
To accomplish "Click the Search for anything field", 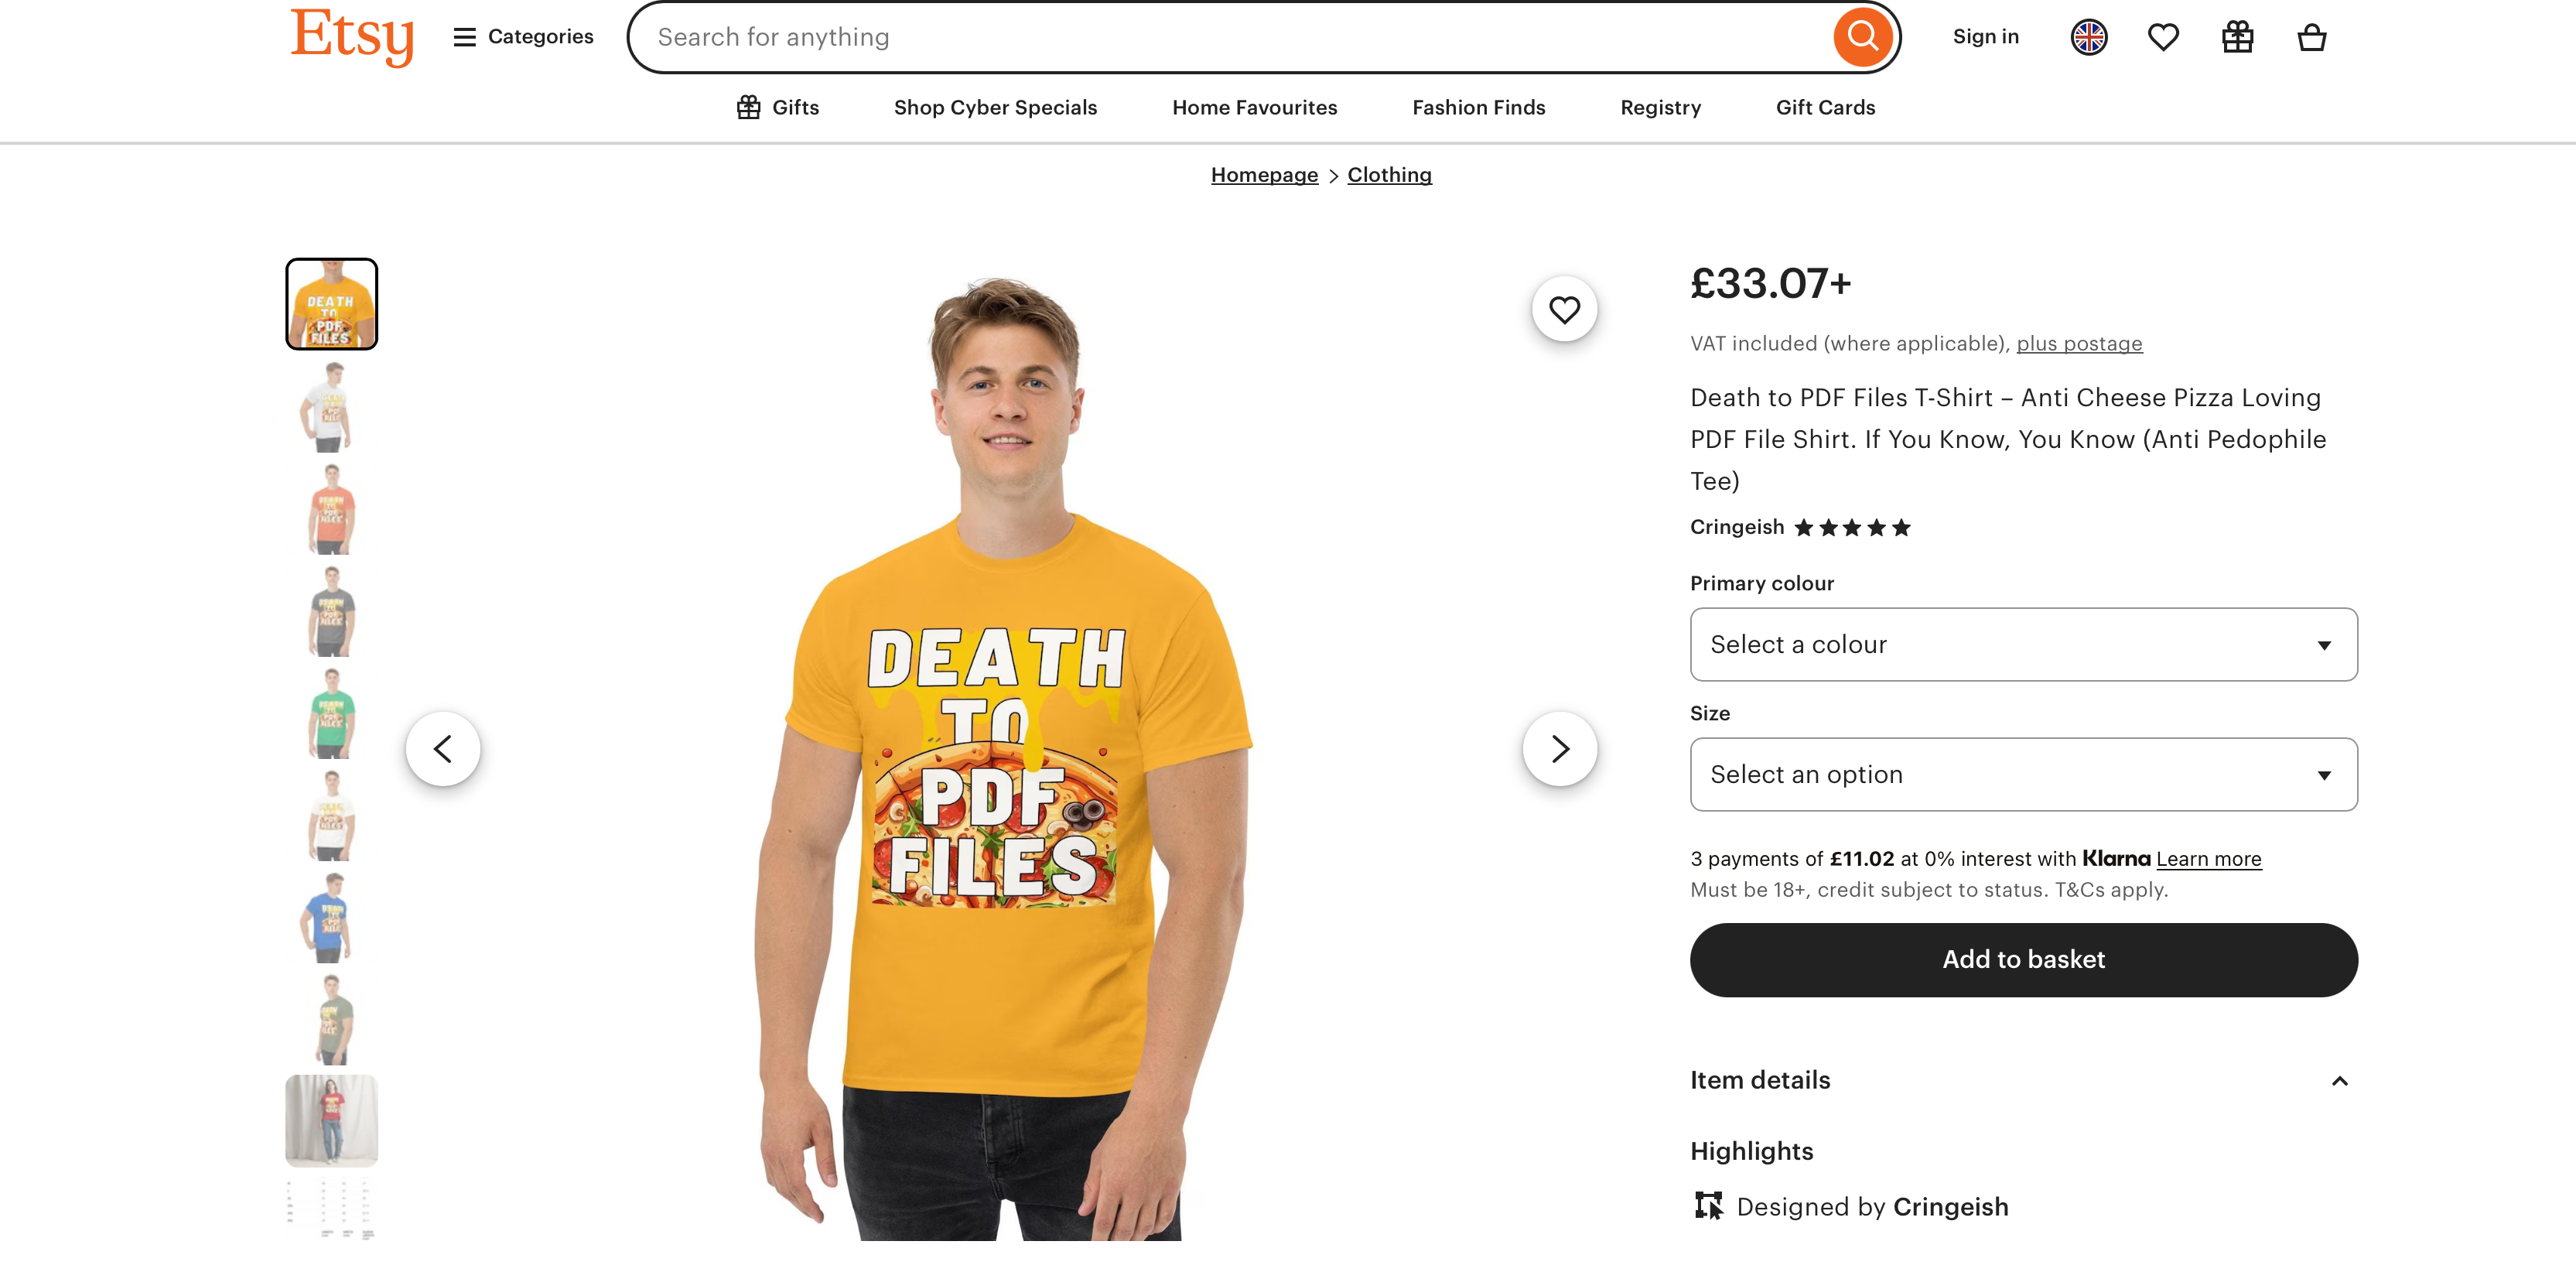I will pos(1230,37).
